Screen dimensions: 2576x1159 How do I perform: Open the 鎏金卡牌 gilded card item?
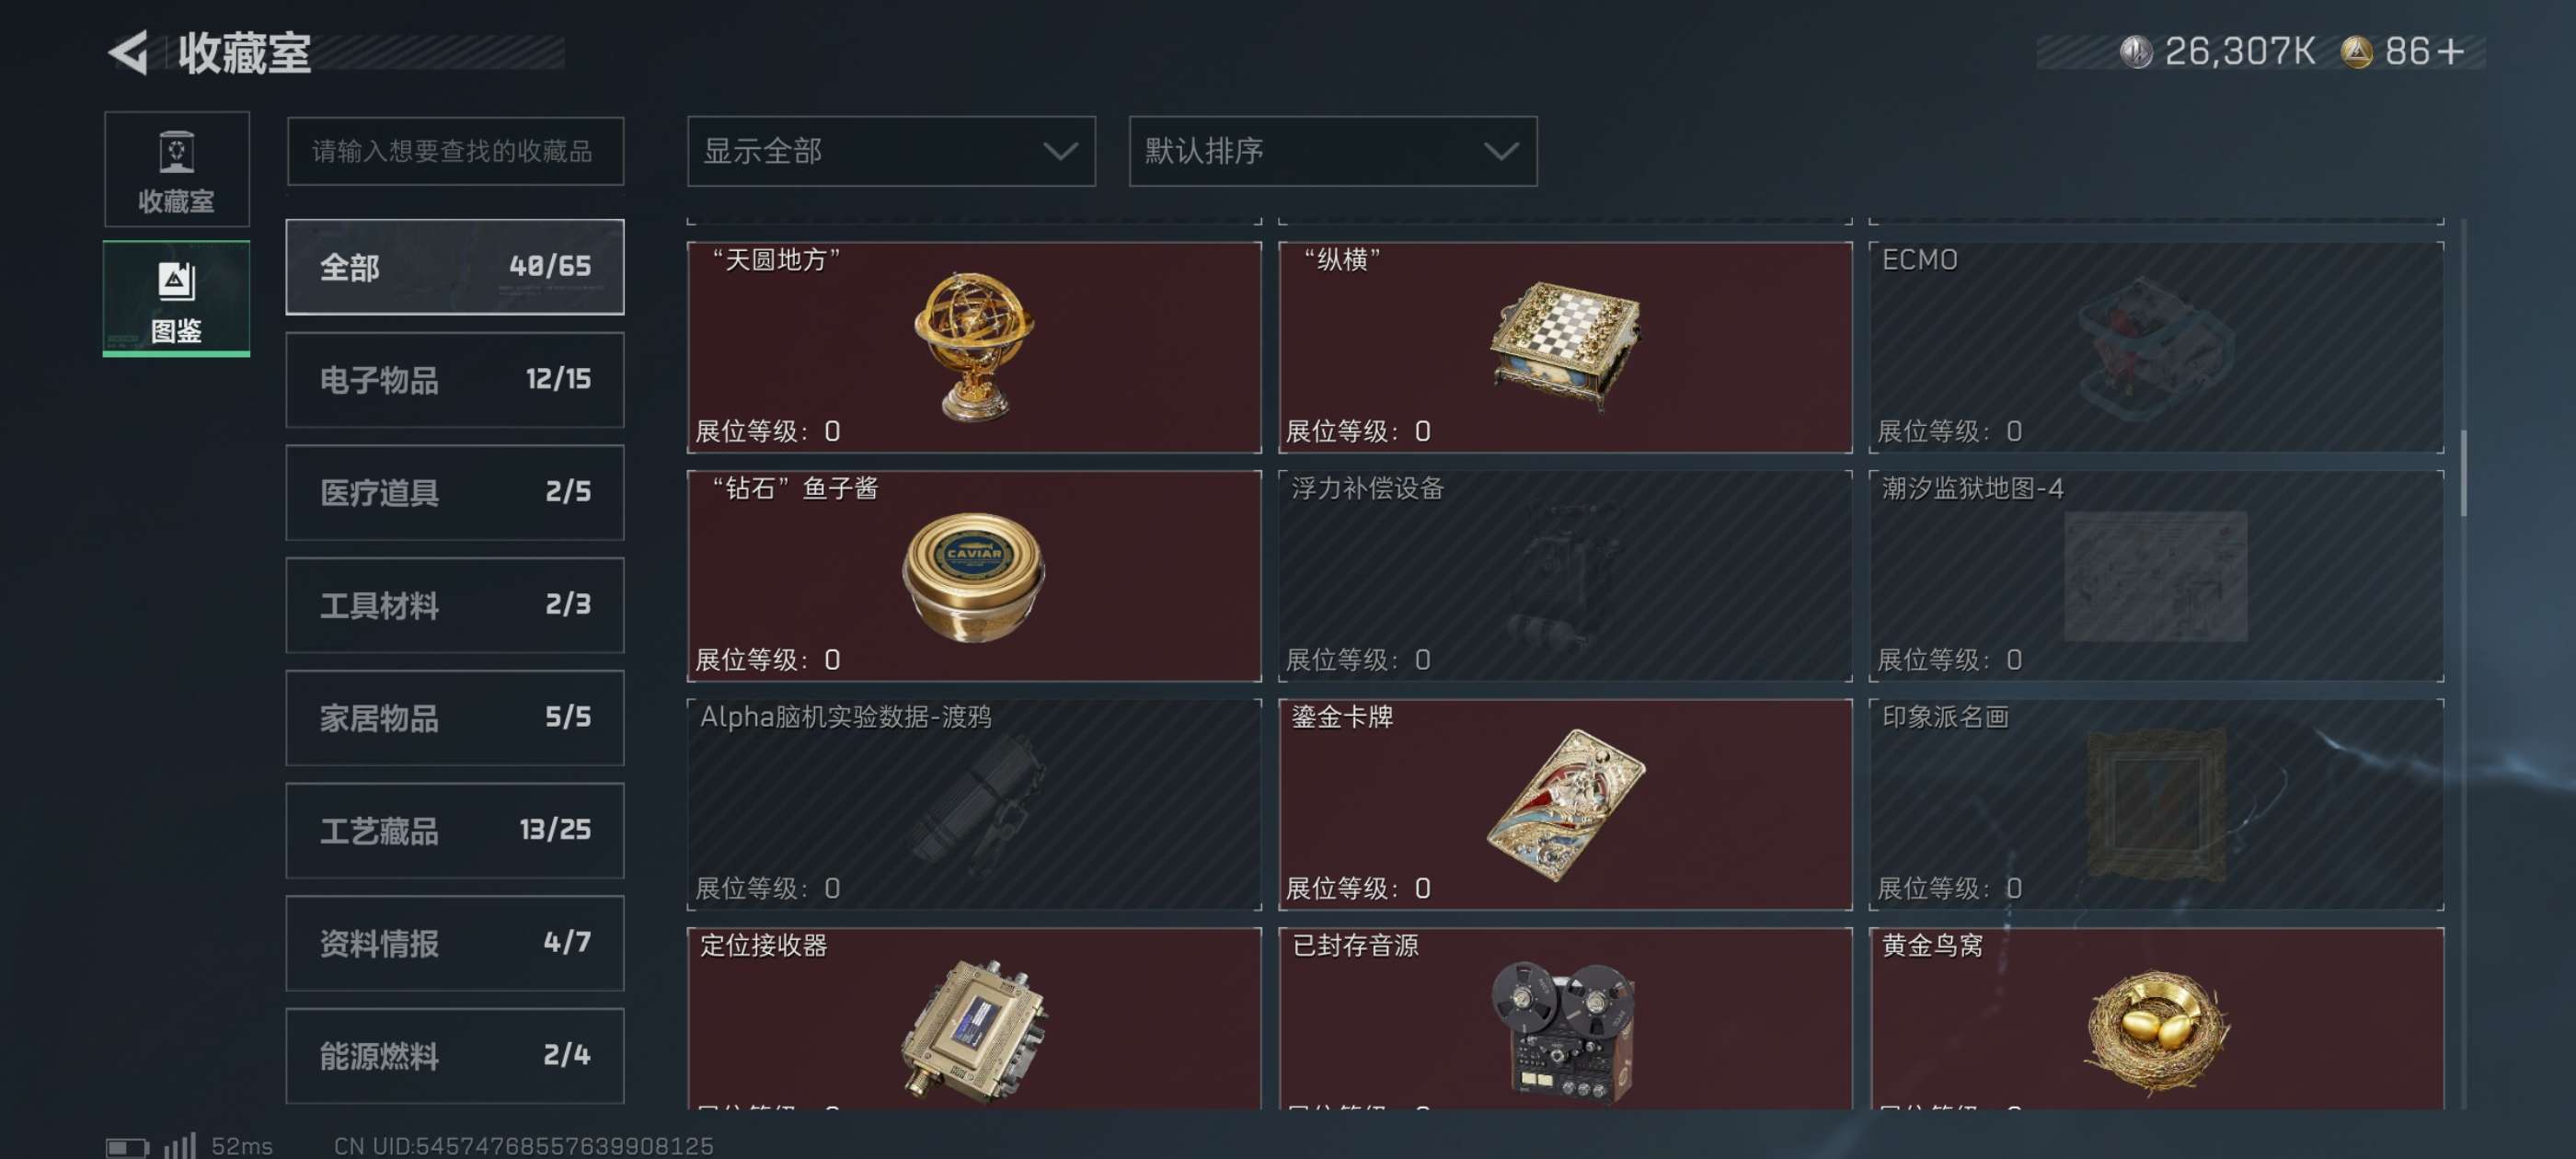coord(1565,804)
